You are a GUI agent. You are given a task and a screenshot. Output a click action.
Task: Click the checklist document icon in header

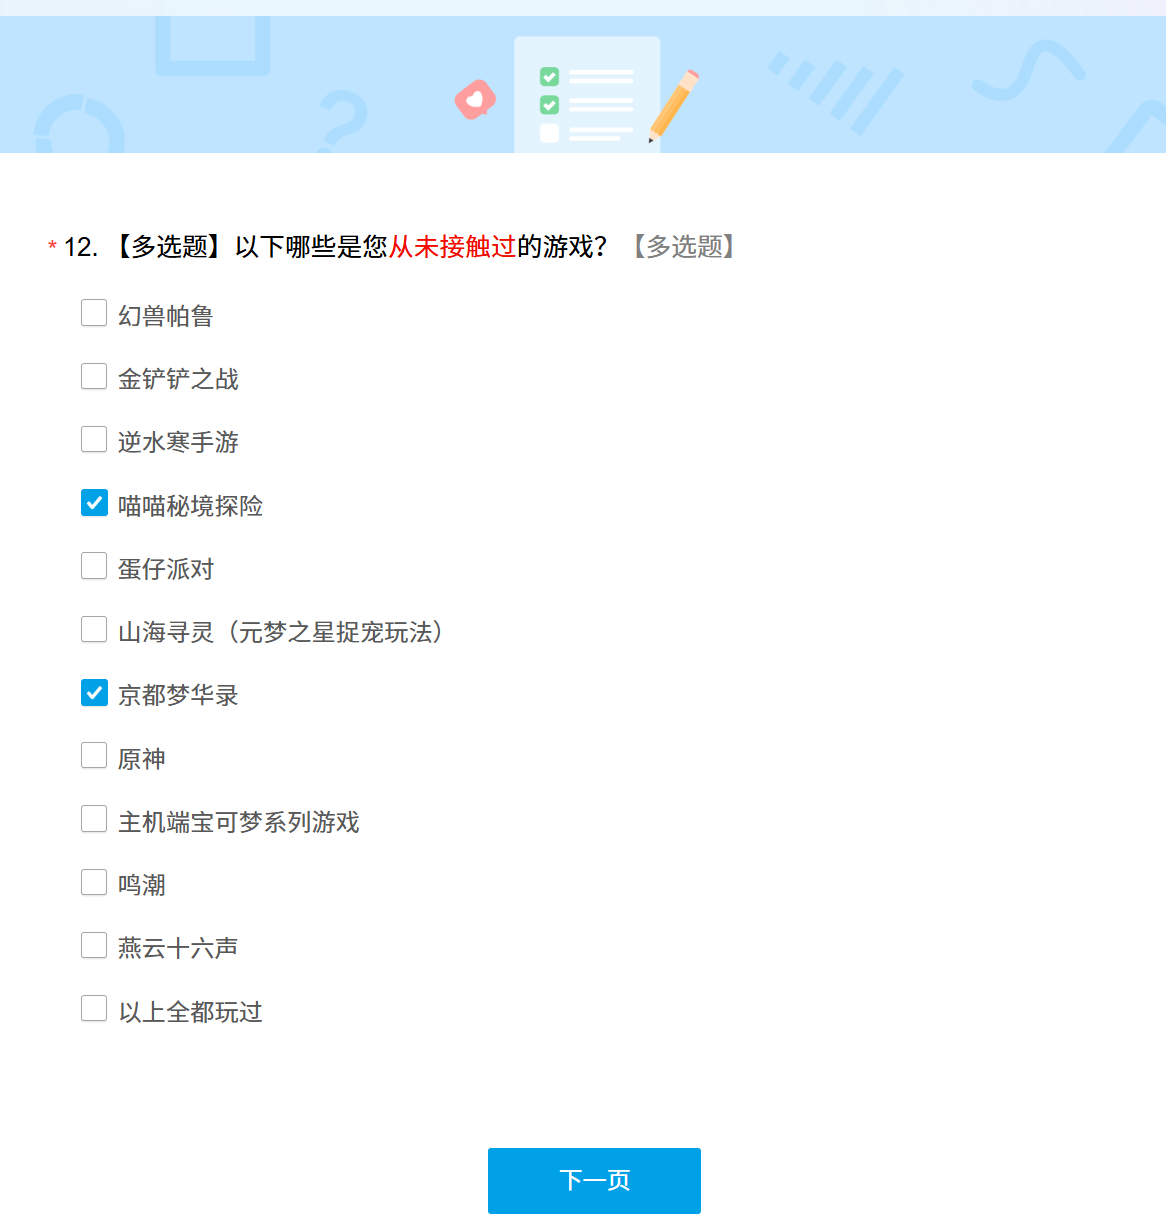coord(587,96)
